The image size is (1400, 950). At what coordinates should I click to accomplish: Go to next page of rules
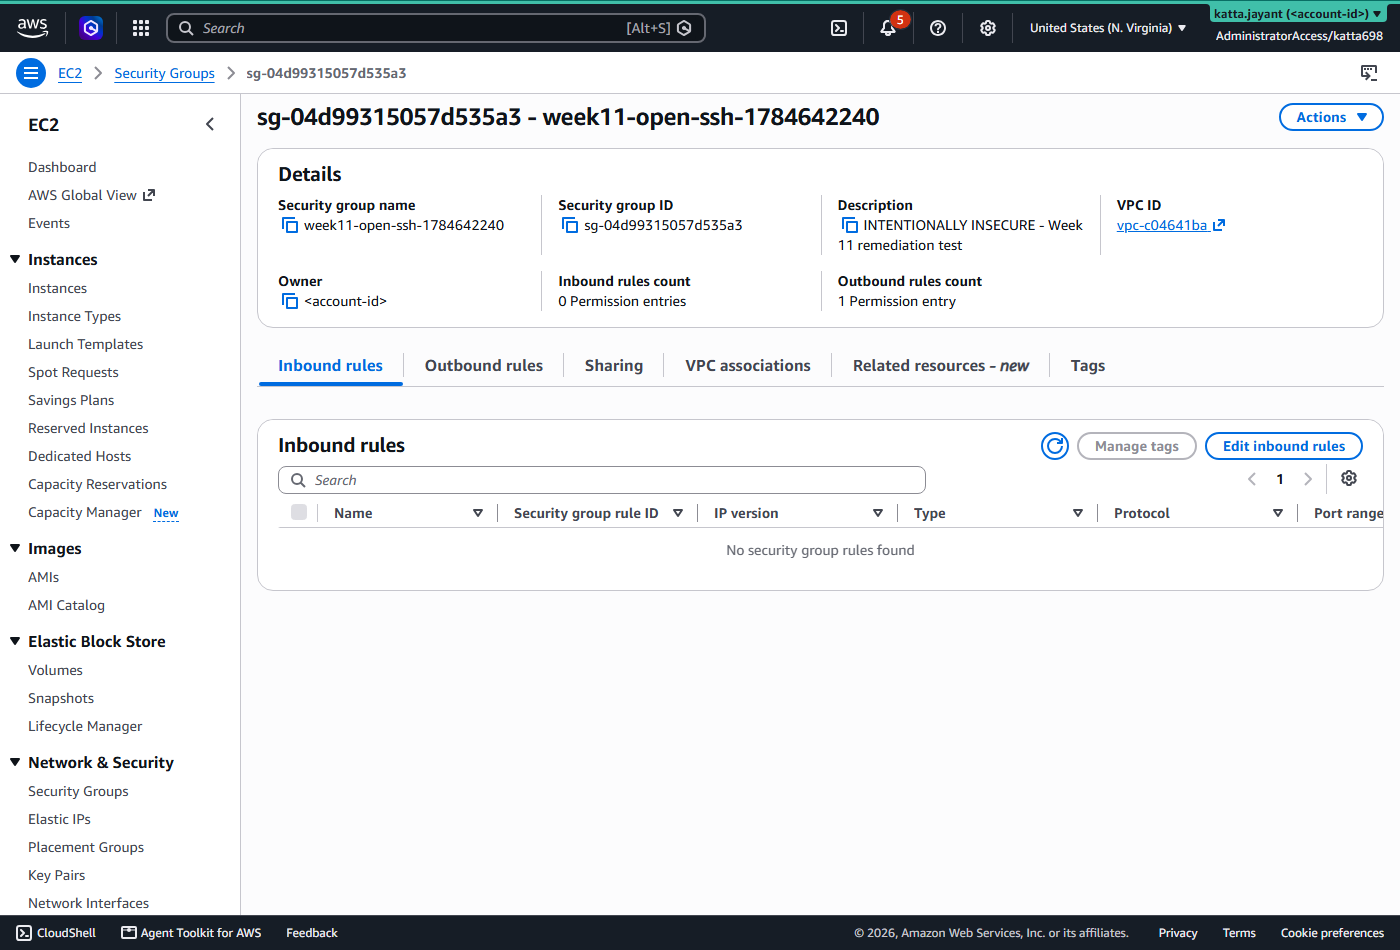point(1308,479)
